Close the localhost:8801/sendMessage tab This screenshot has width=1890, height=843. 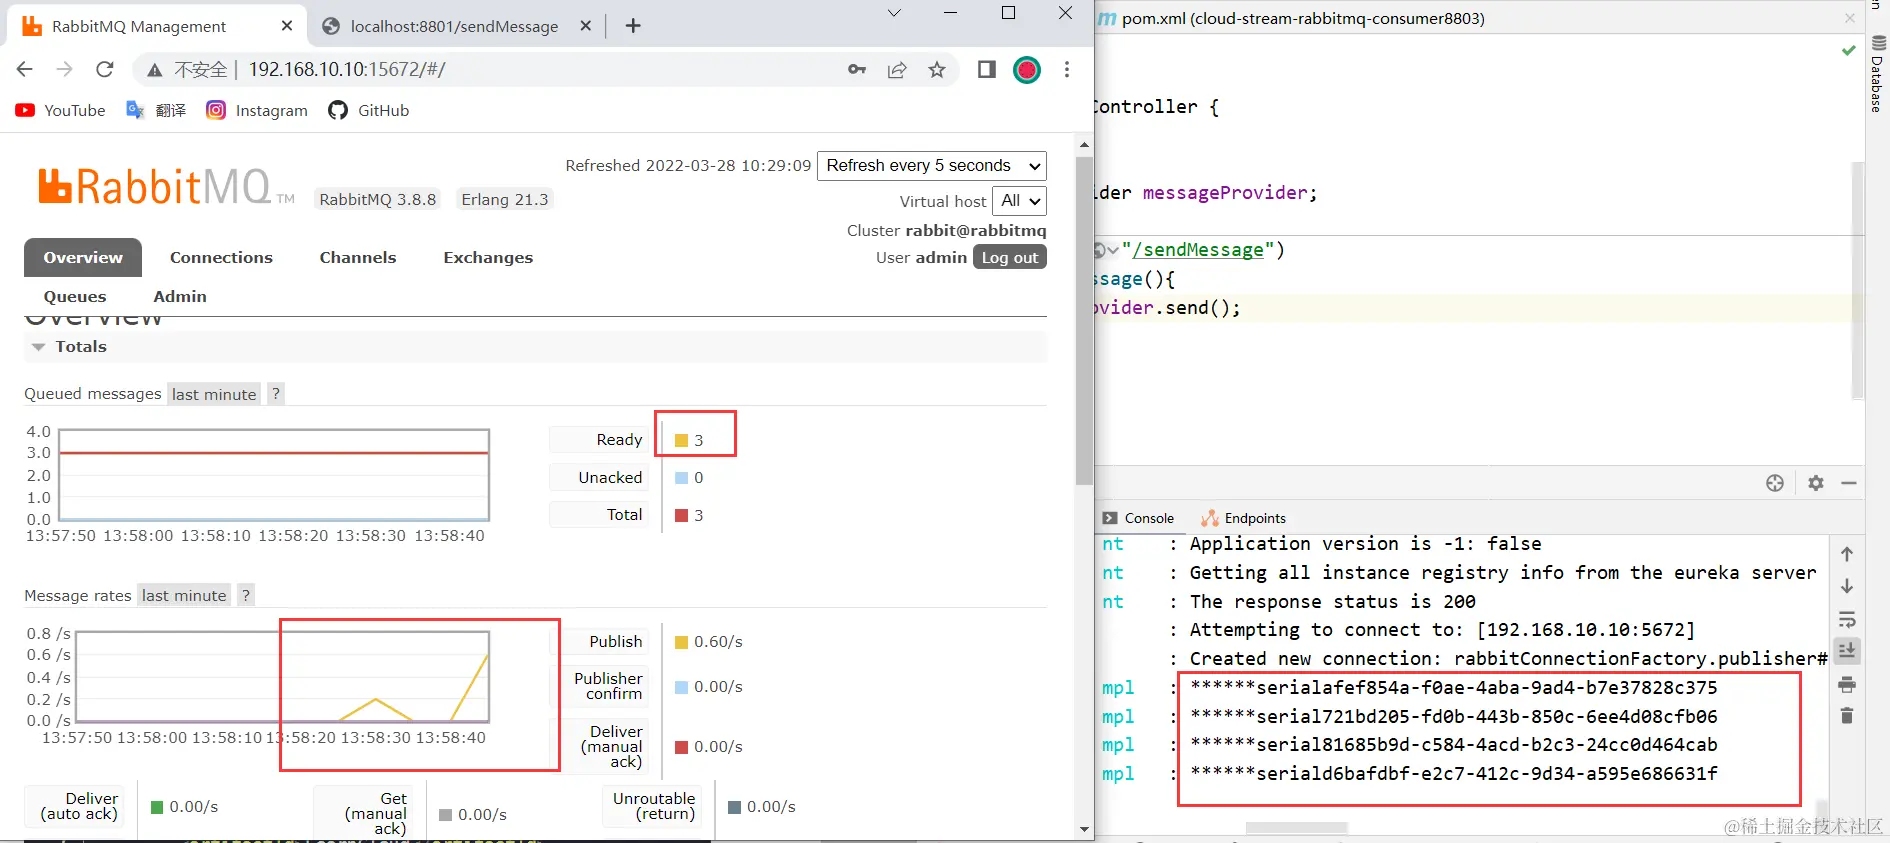[x=586, y=26]
